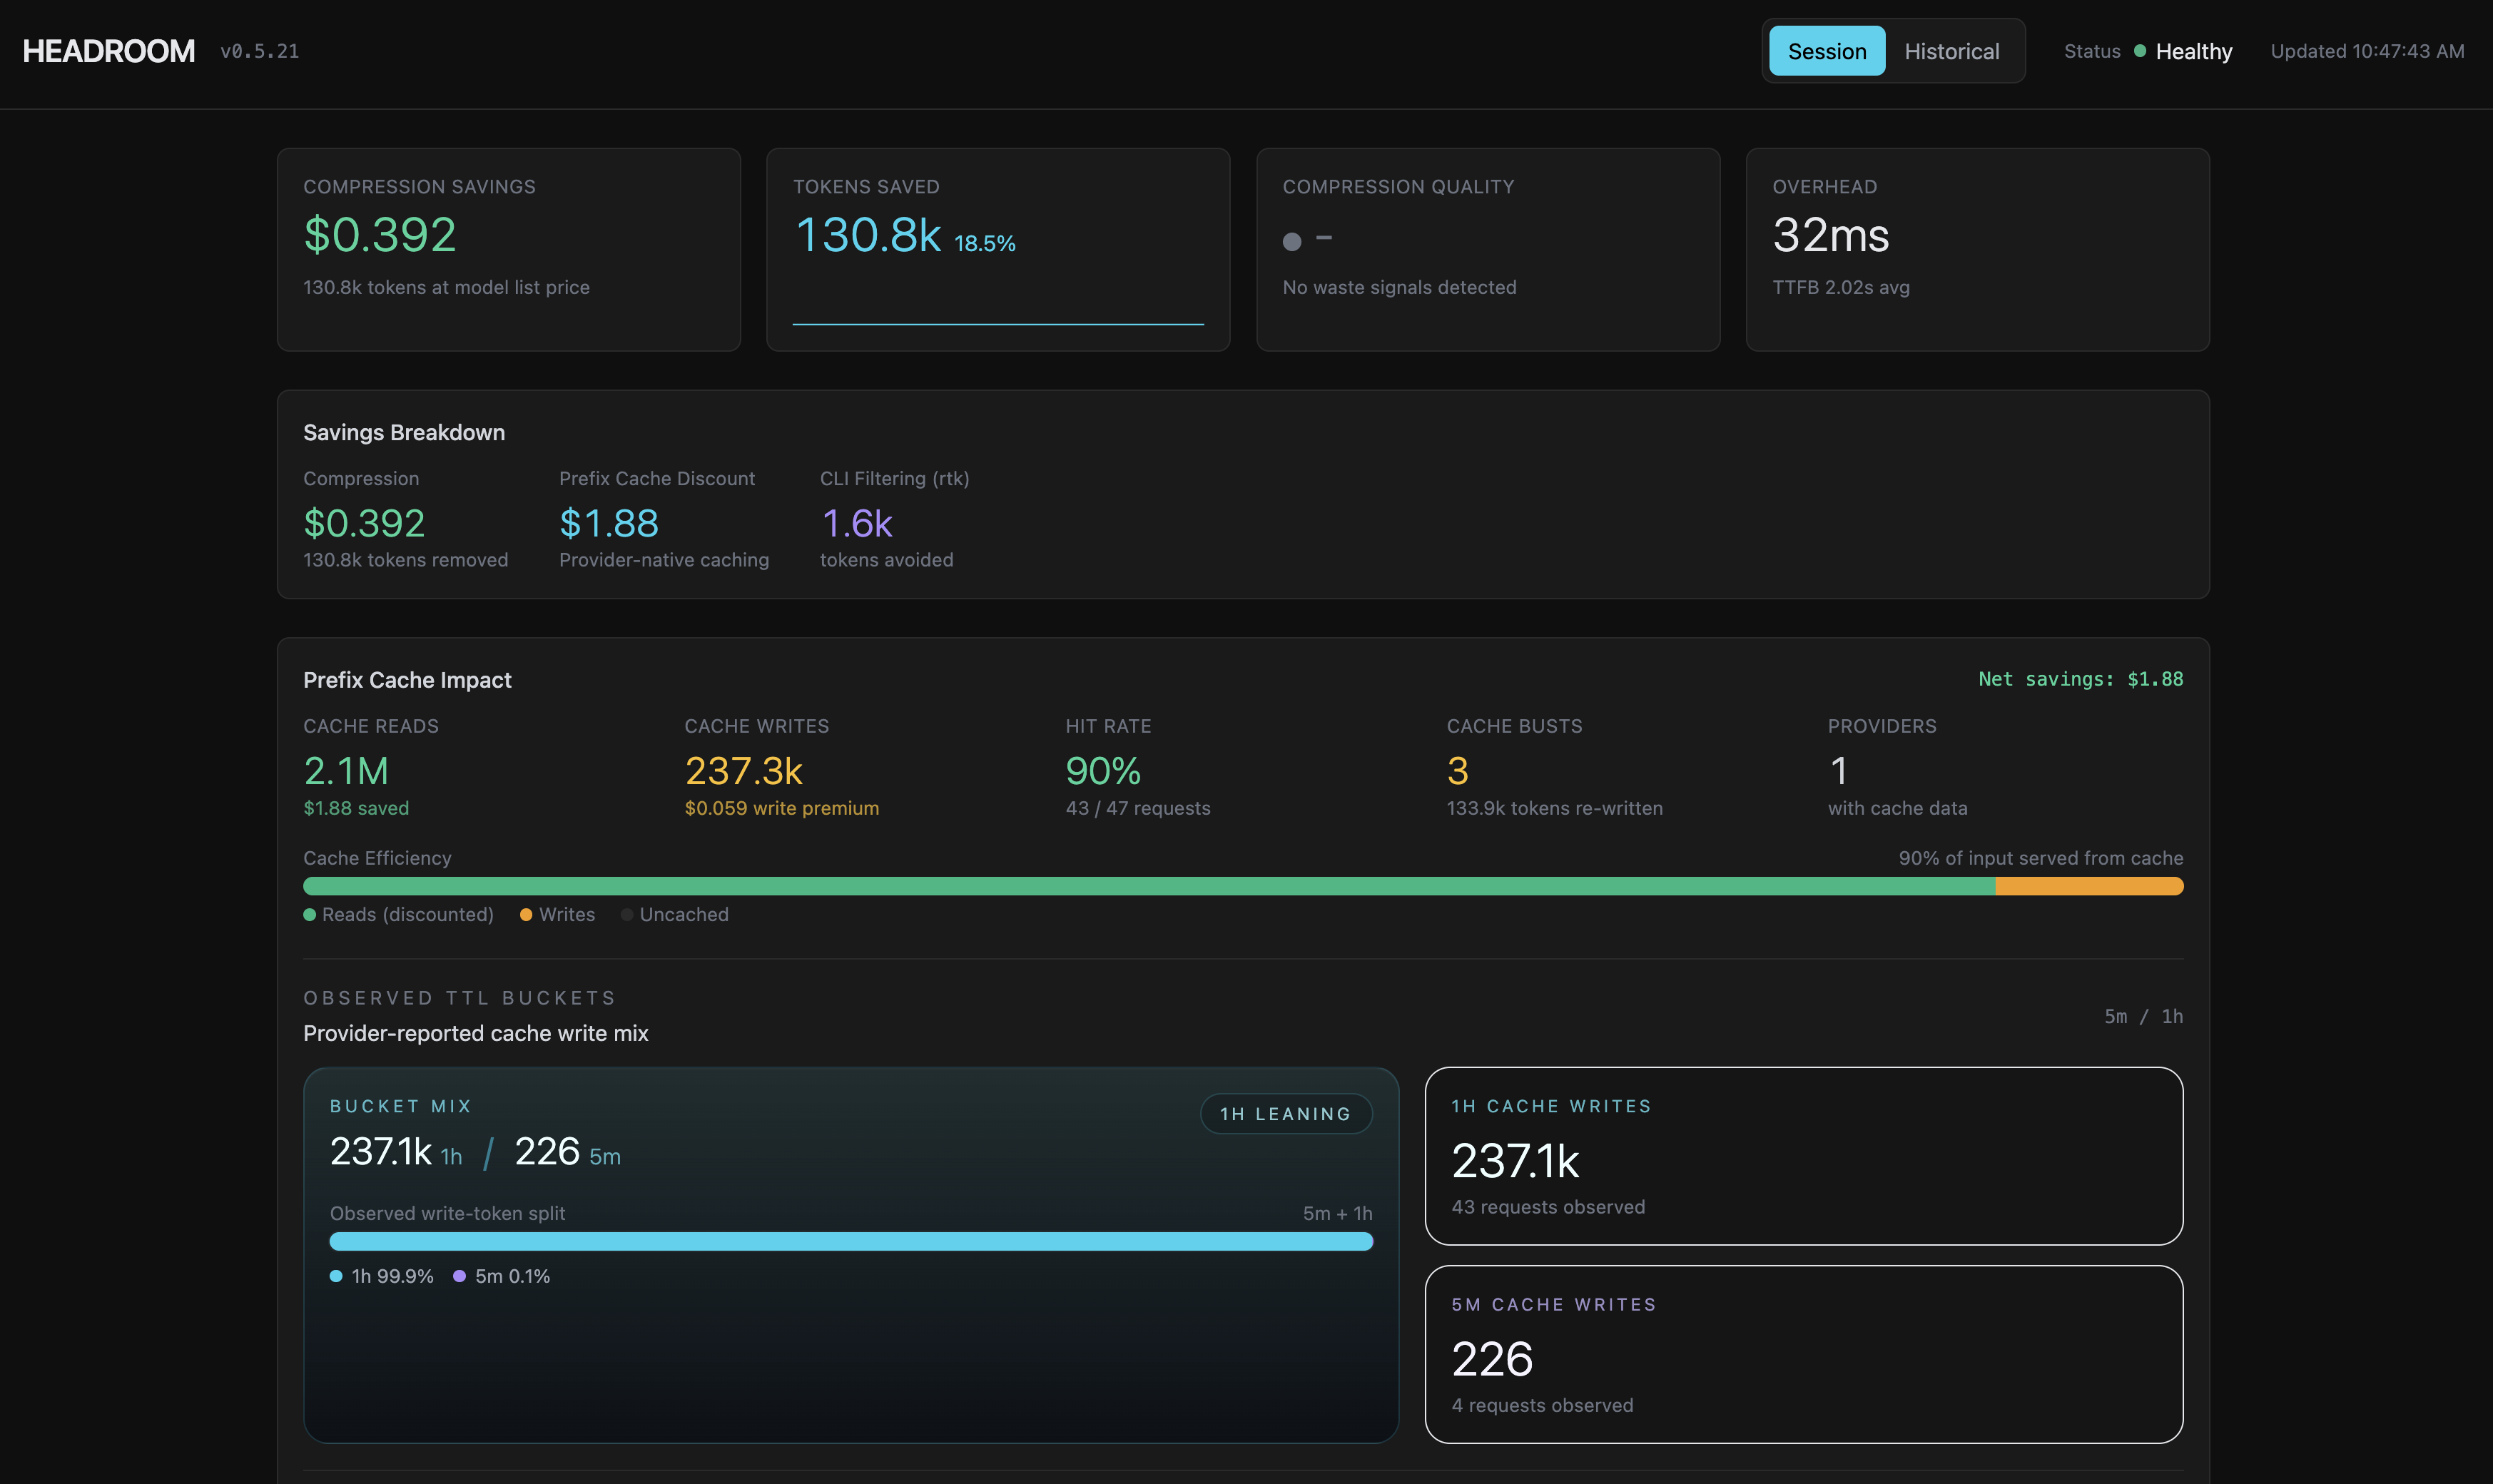Select the Session tab

(x=1826, y=50)
